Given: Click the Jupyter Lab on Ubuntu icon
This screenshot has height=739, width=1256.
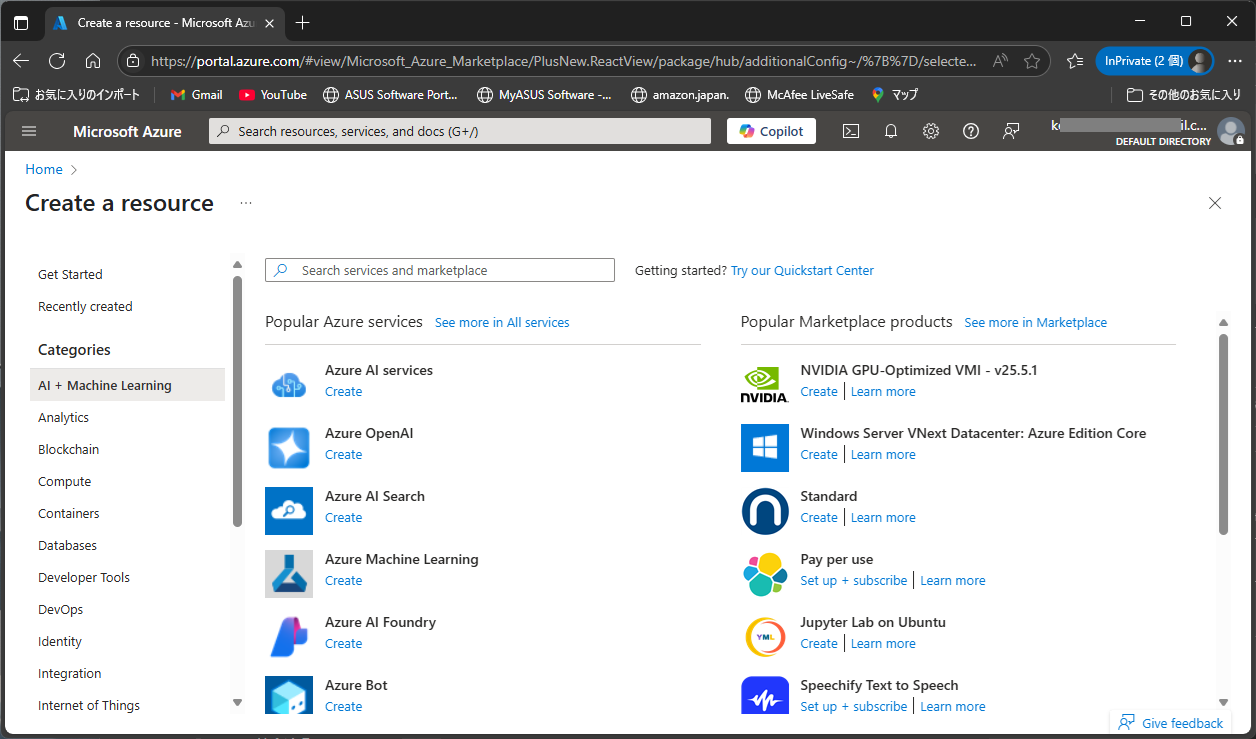Looking at the screenshot, I should 765,637.
